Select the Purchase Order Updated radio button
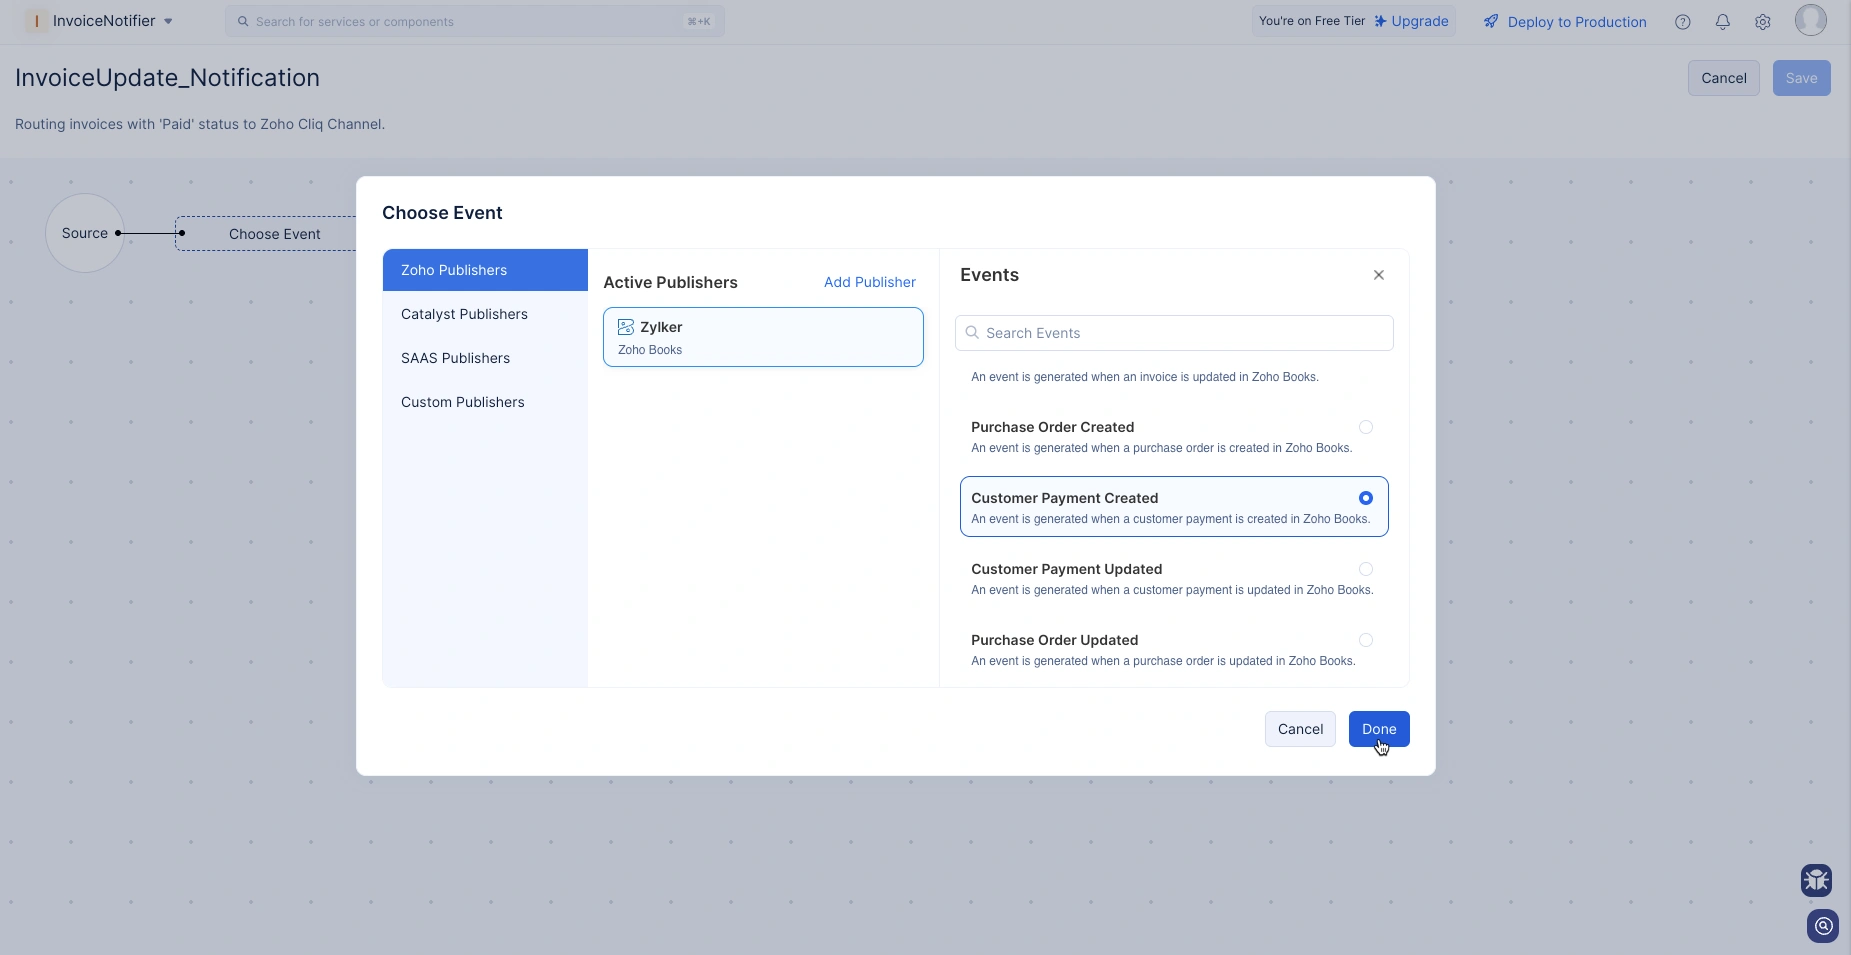 click(1366, 640)
